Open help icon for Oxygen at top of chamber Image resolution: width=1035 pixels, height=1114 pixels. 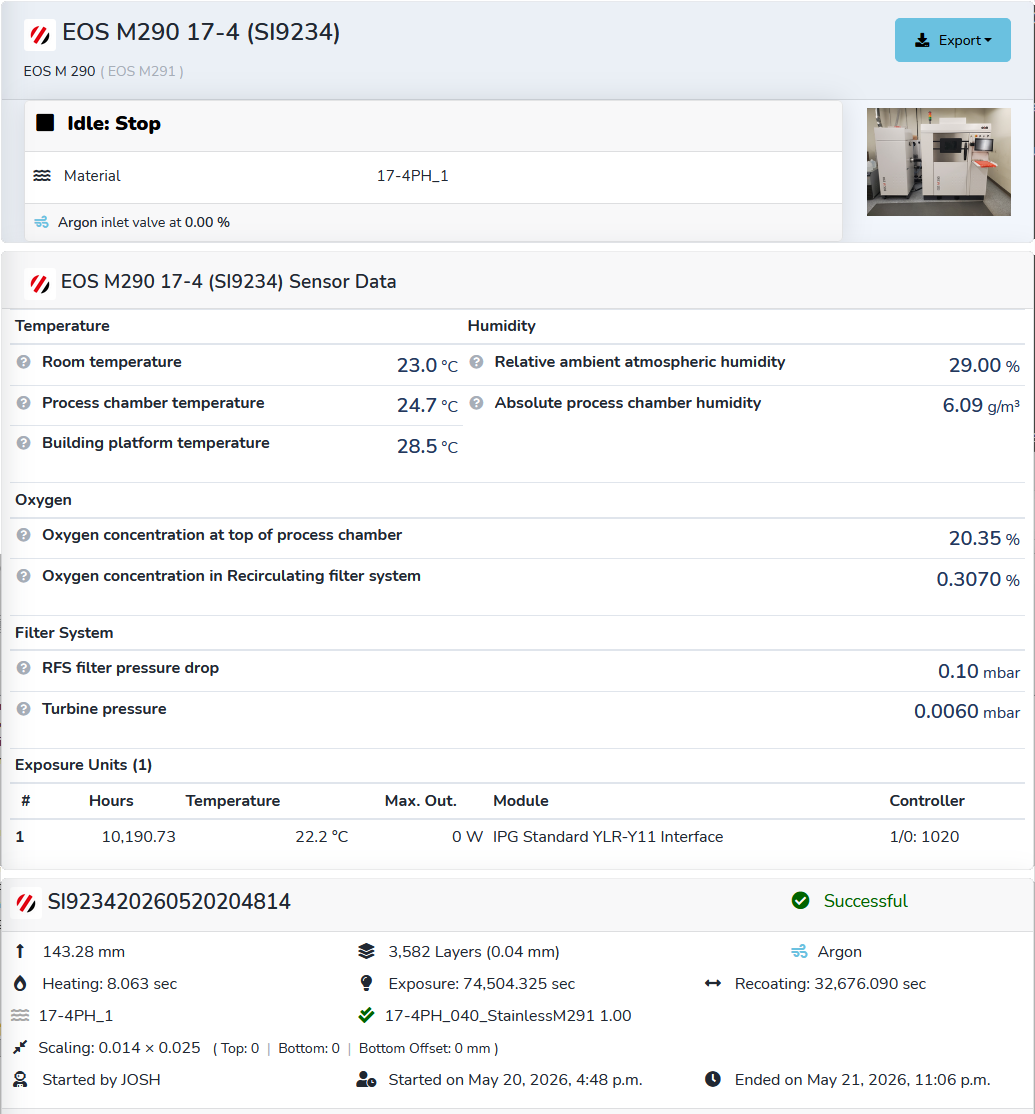click(23, 535)
